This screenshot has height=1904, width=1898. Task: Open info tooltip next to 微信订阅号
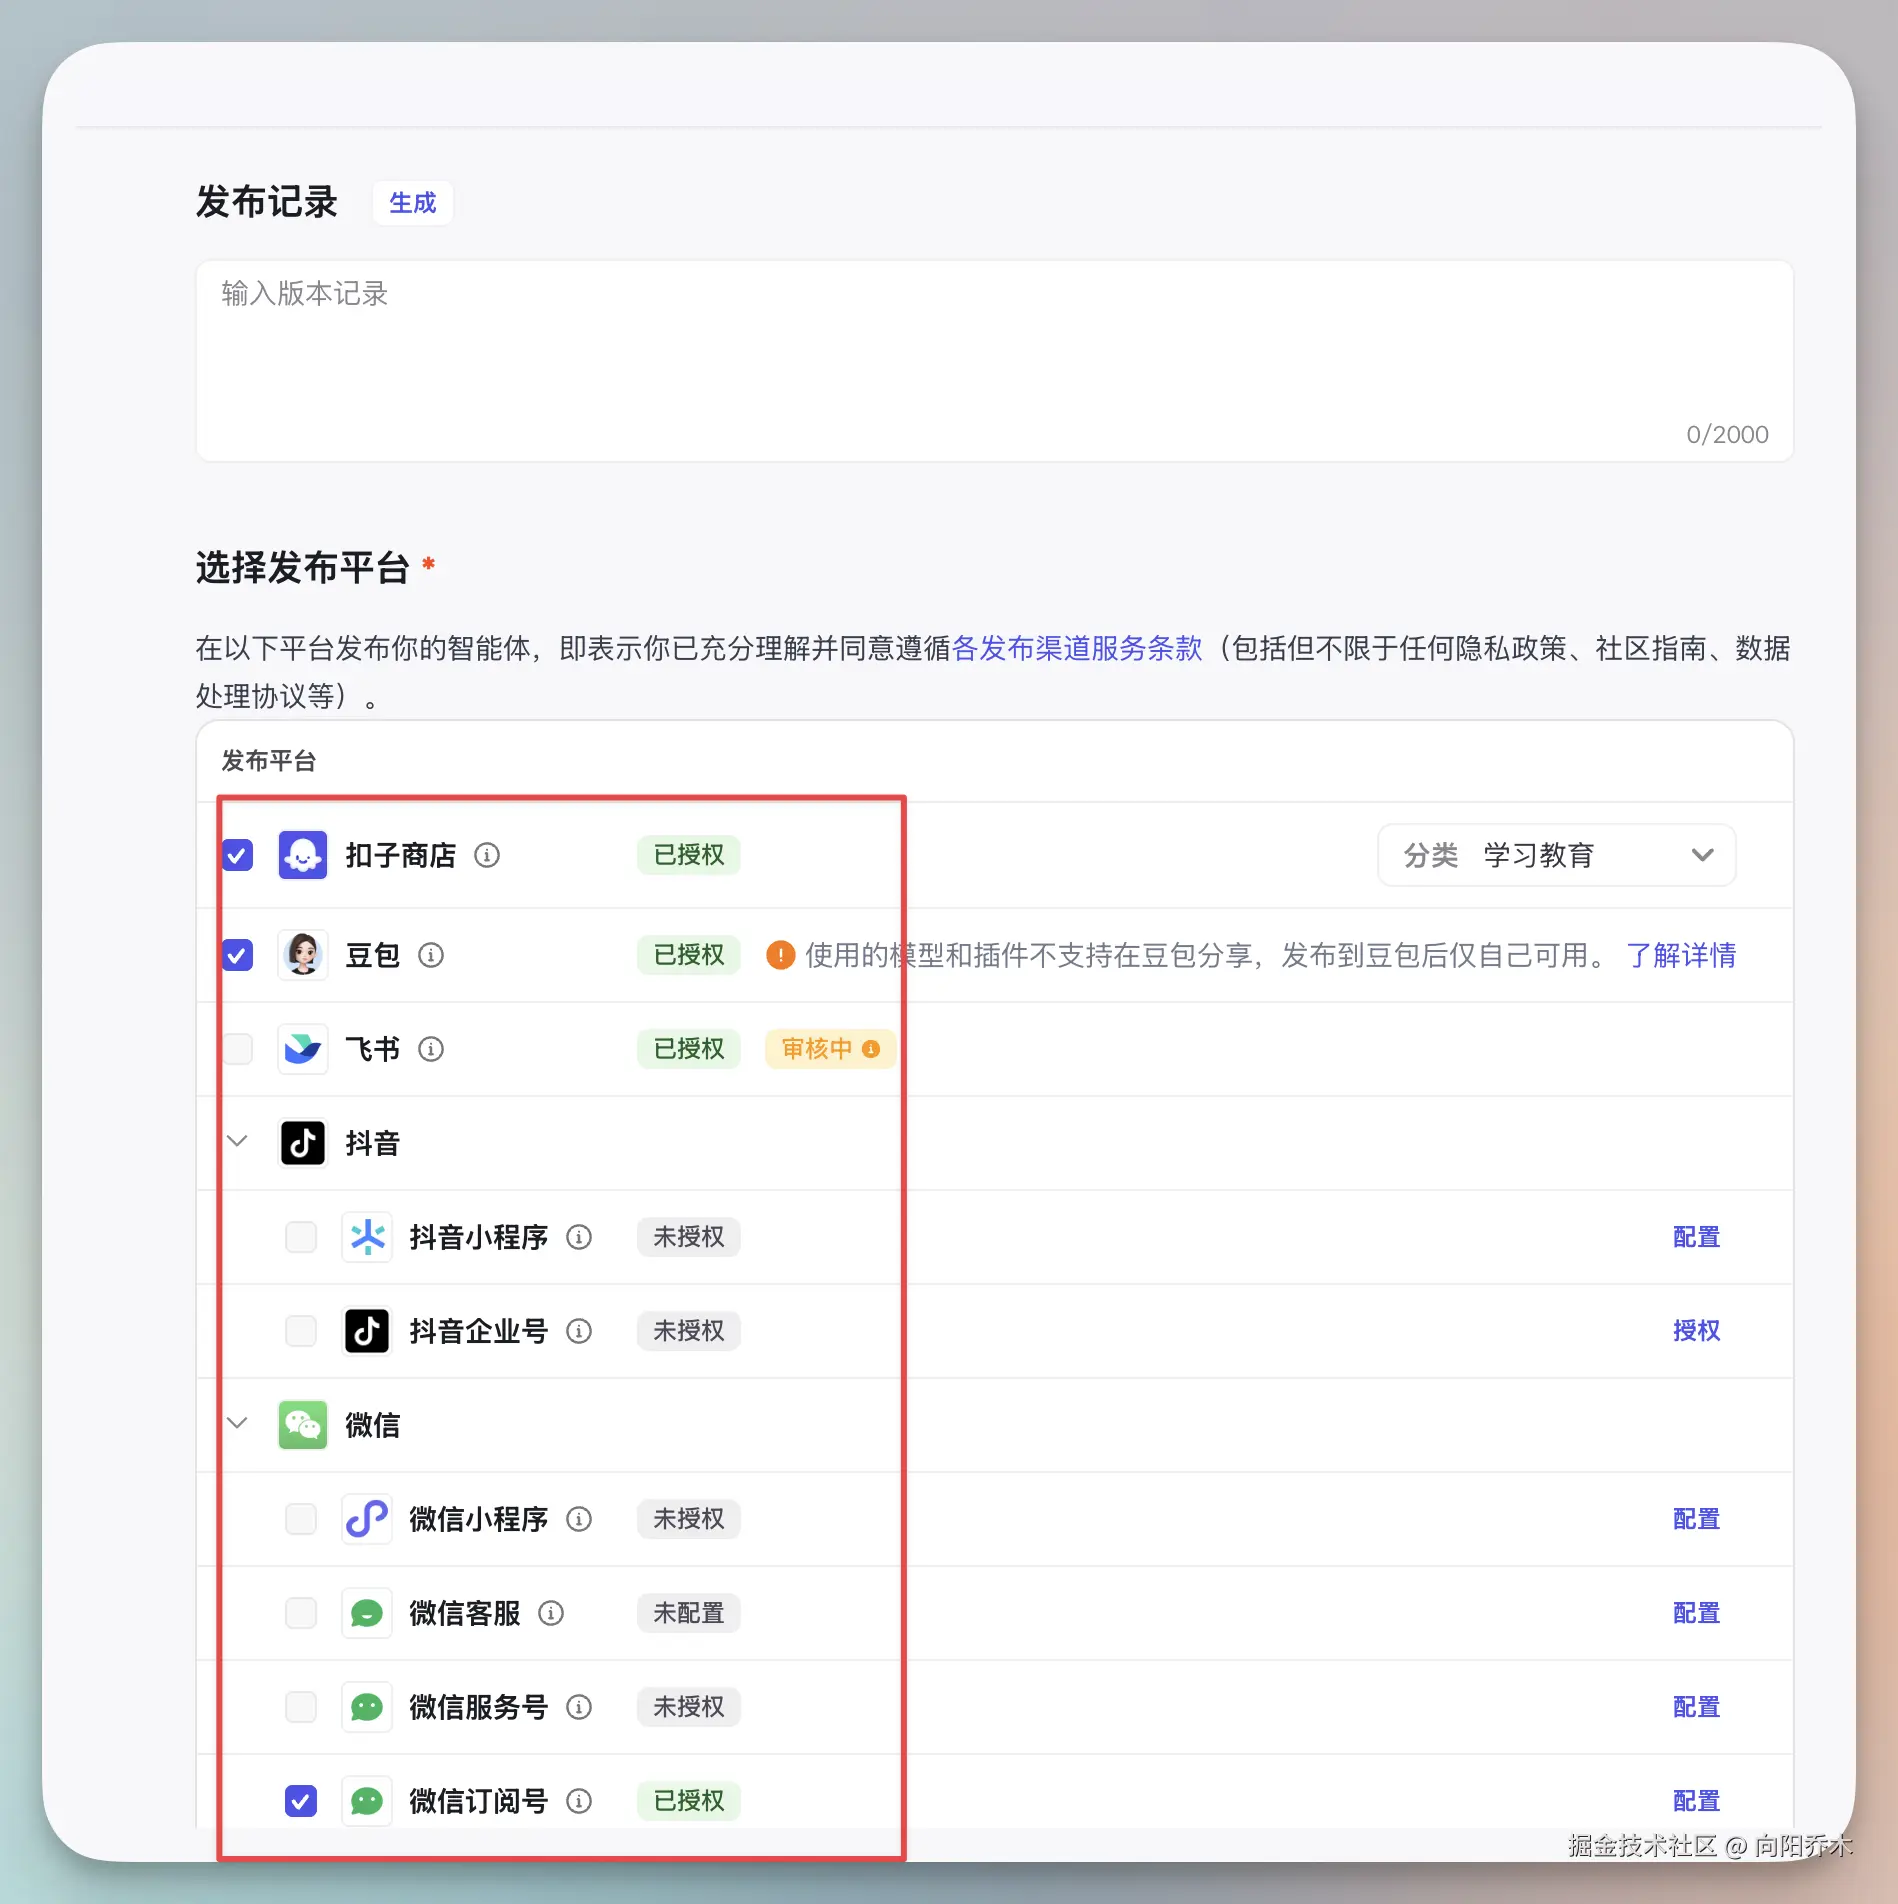coord(579,1801)
